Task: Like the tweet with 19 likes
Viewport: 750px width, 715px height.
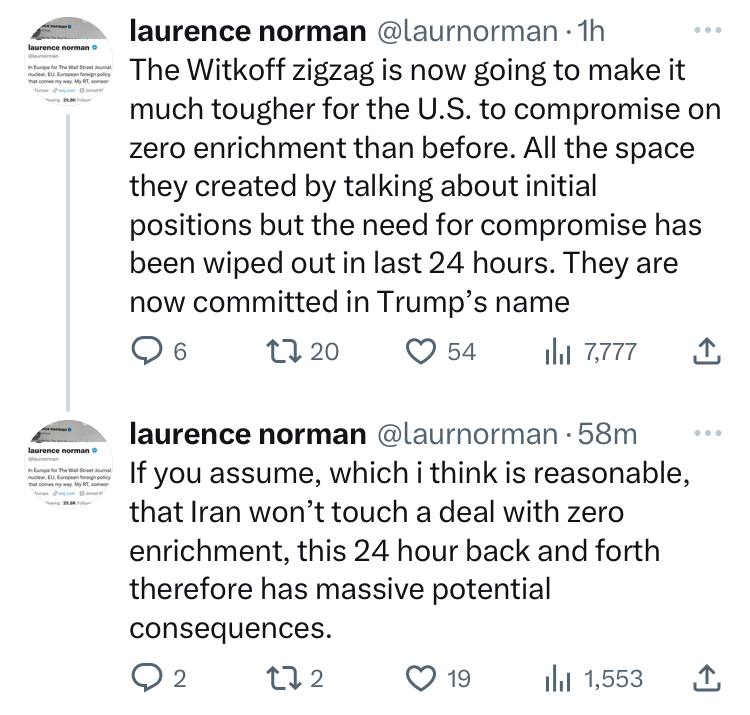Action: [x=423, y=678]
